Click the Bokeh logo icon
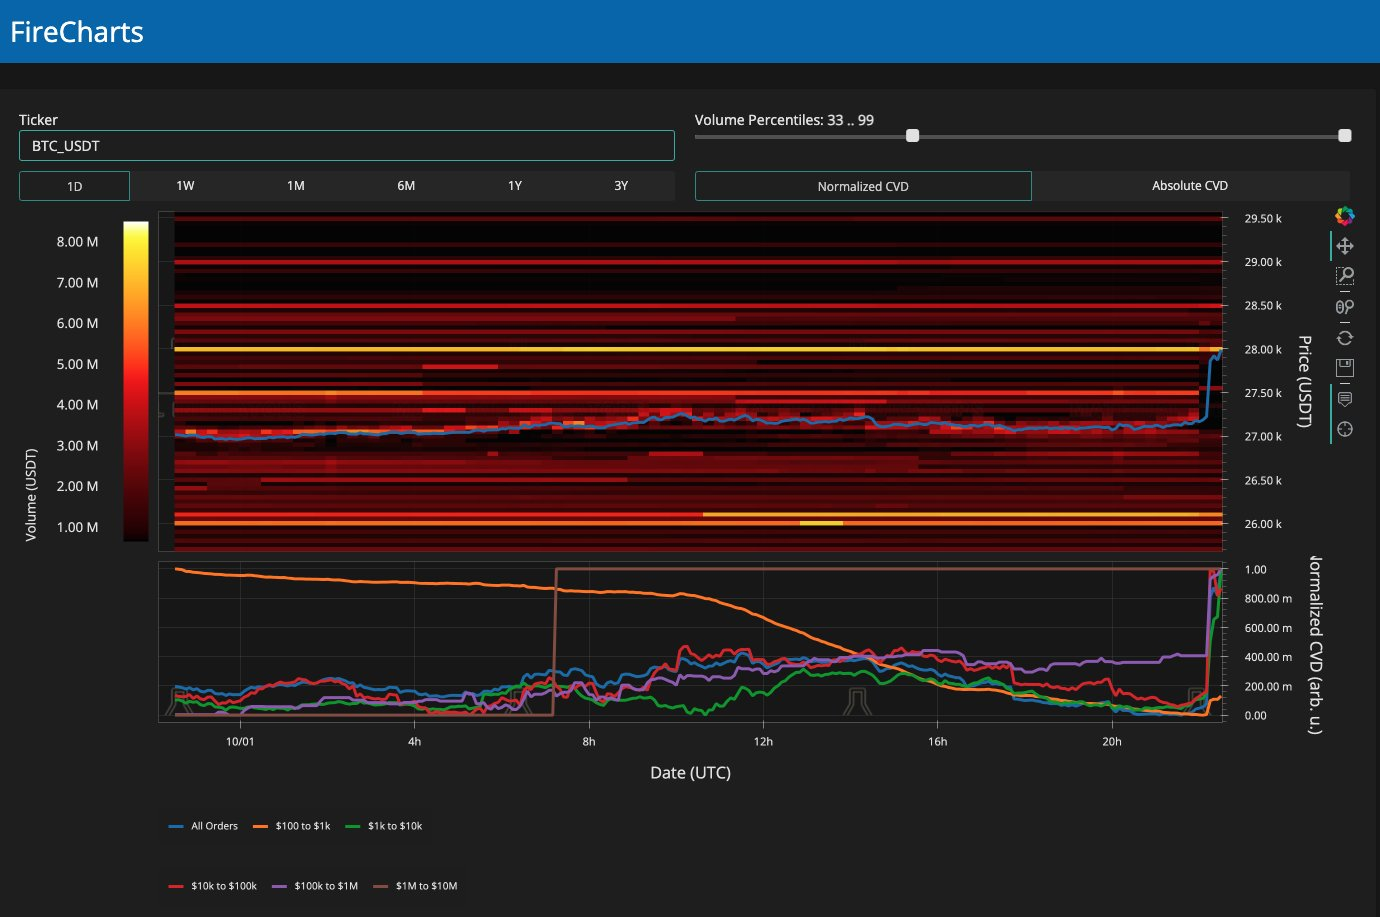Viewport: 1380px width, 917px height. [1345, 216]
